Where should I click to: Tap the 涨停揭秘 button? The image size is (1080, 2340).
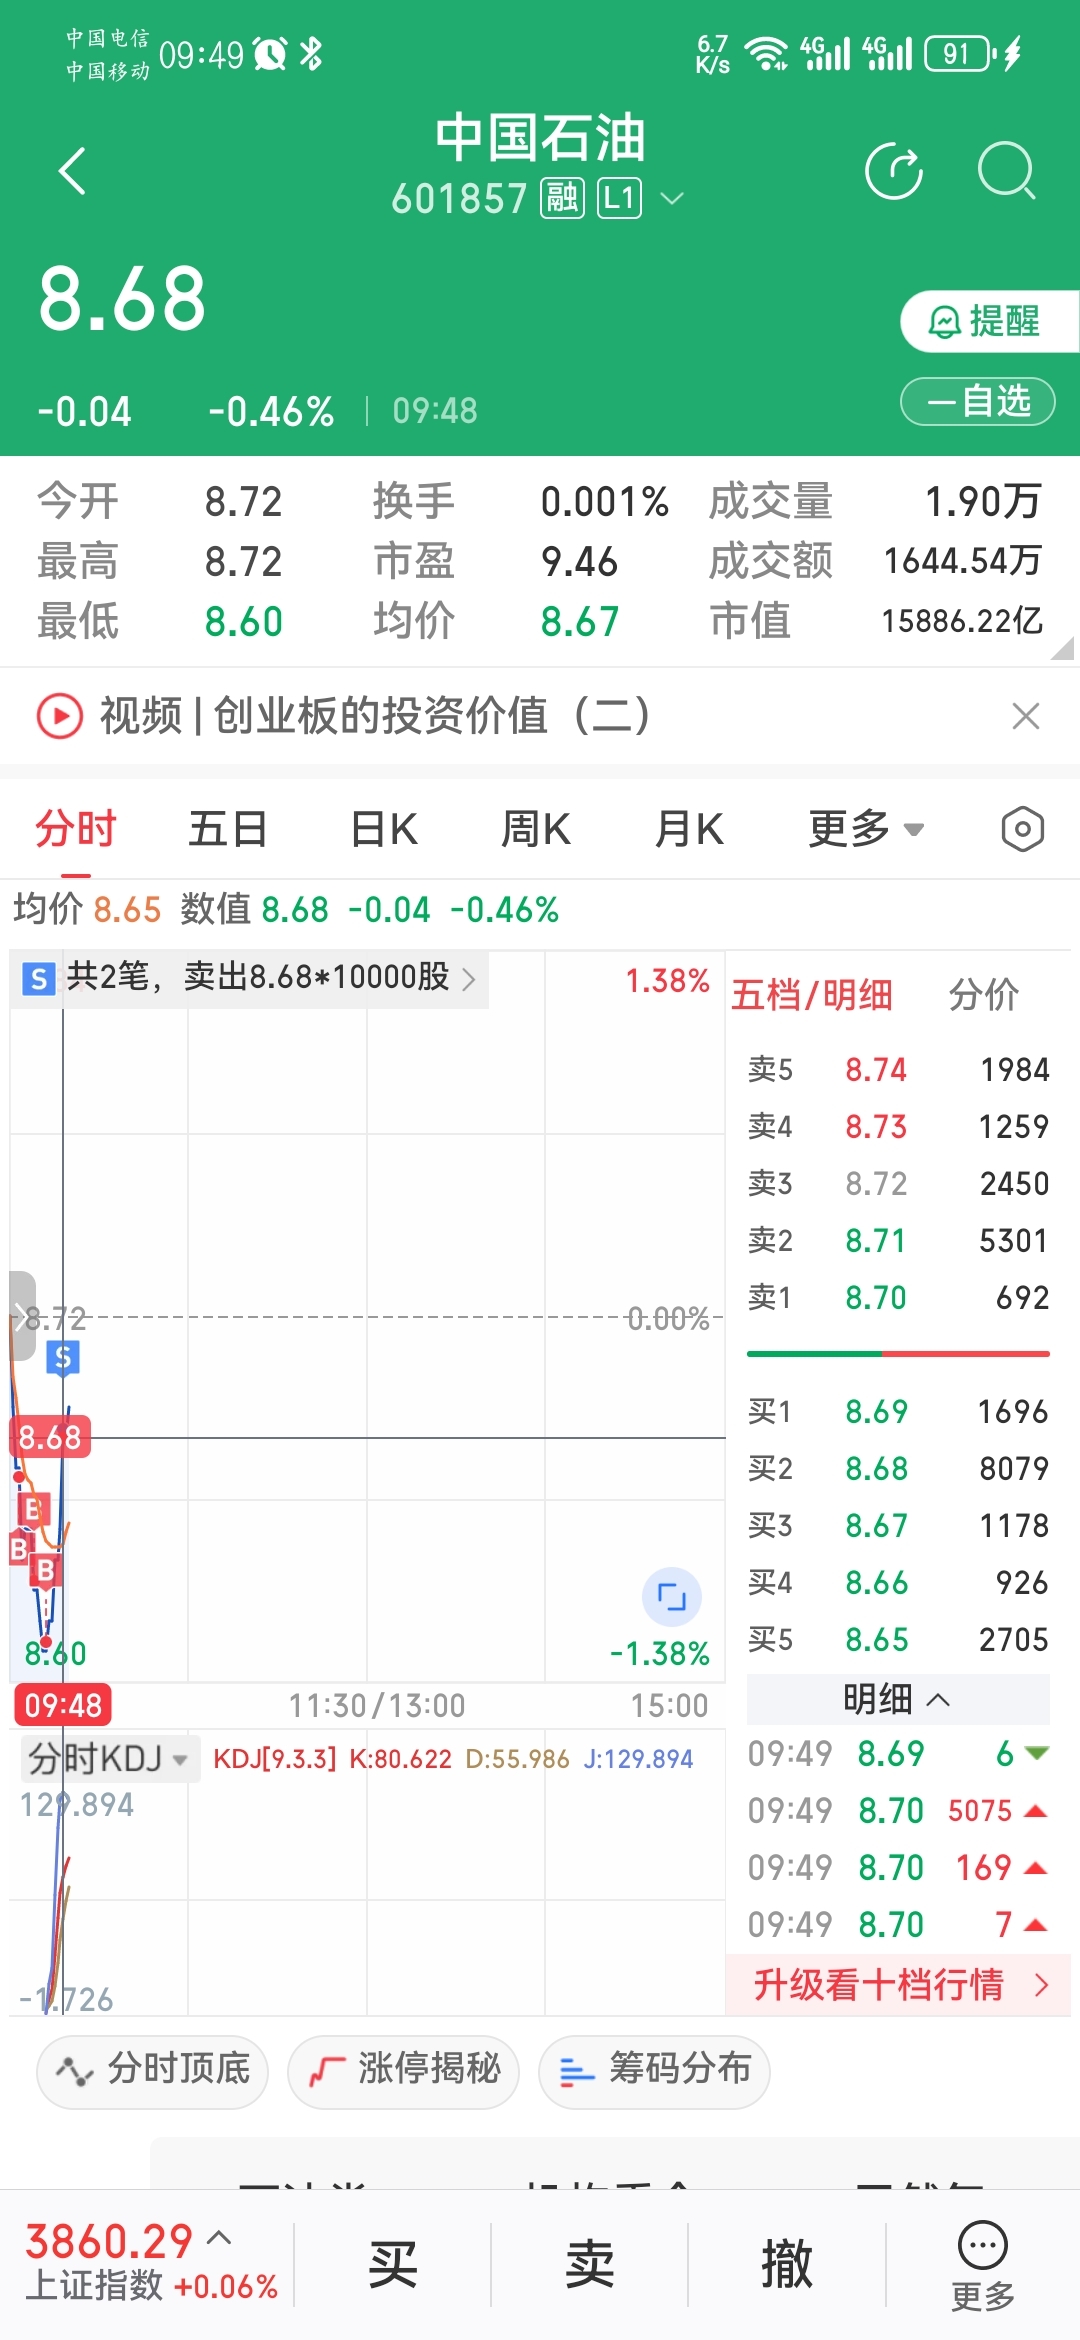(404, 2070)
